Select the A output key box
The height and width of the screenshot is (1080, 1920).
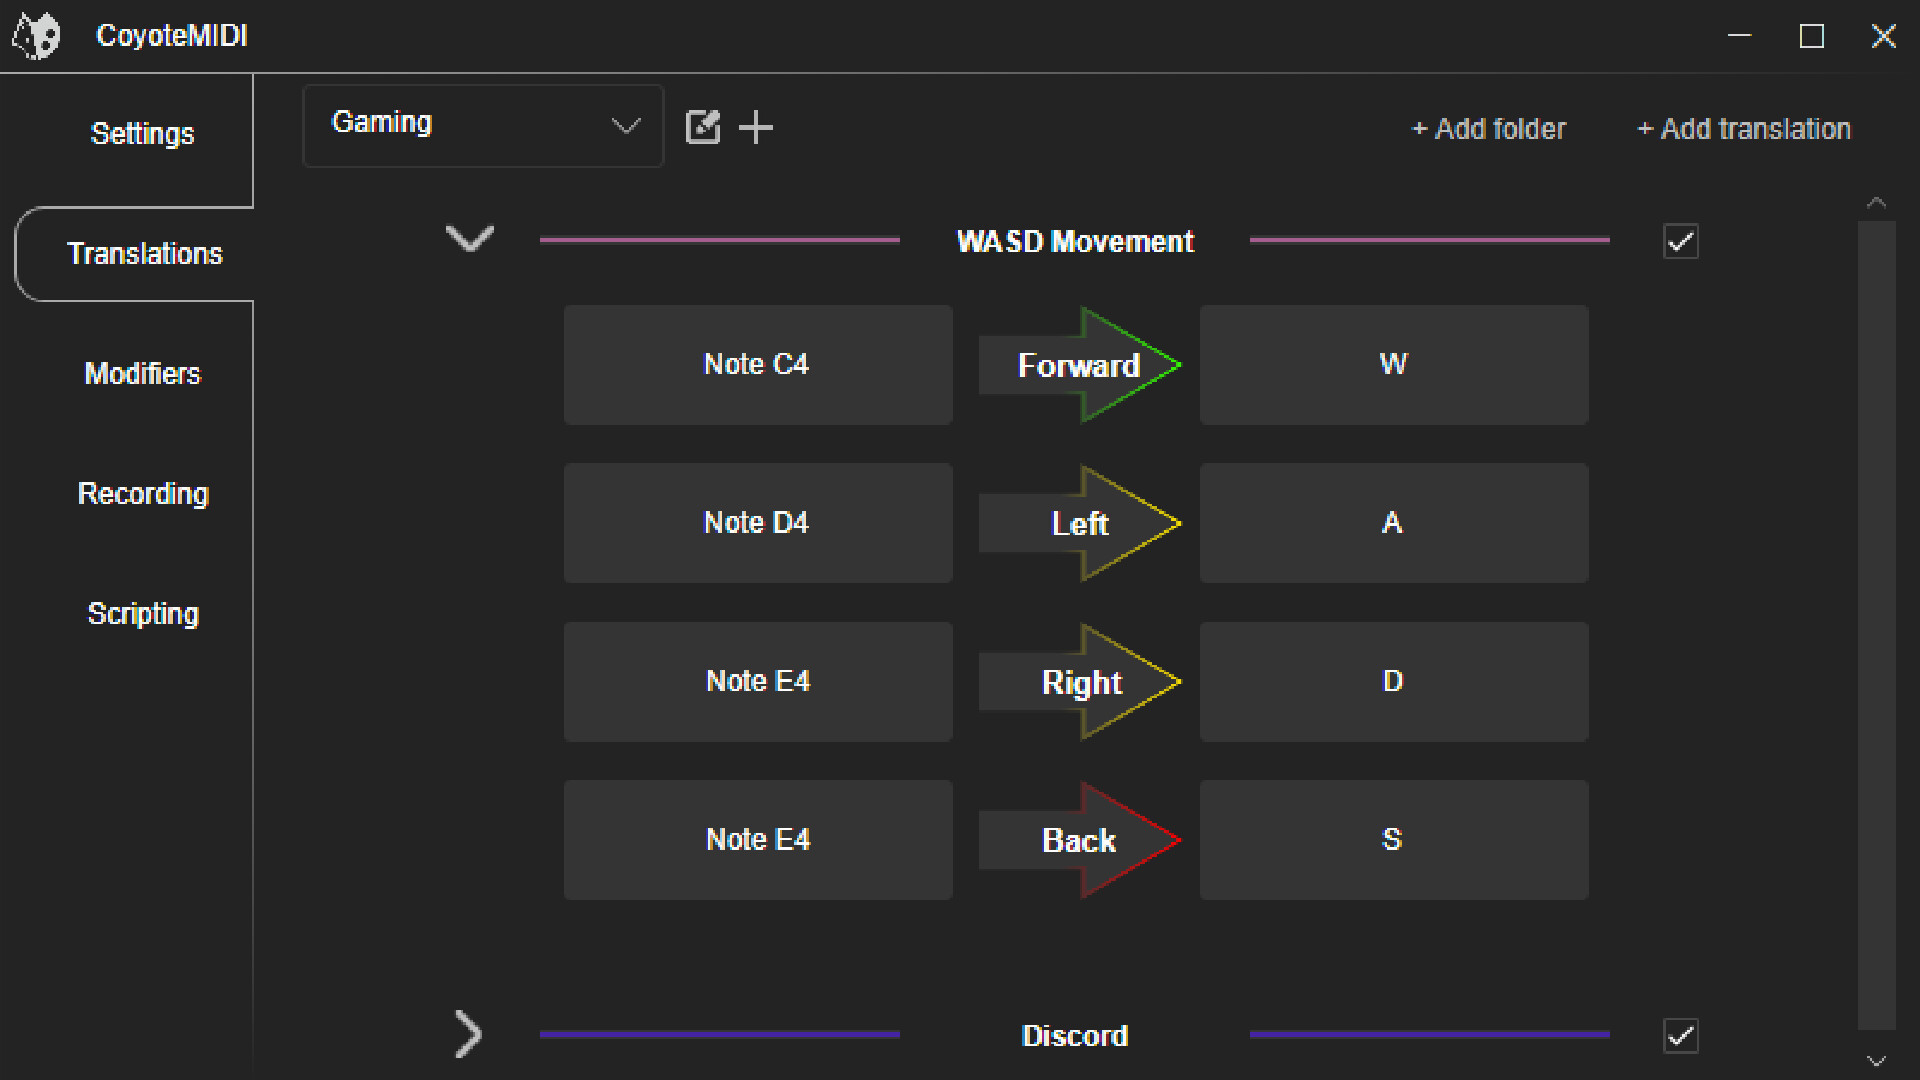[1394, 523]
